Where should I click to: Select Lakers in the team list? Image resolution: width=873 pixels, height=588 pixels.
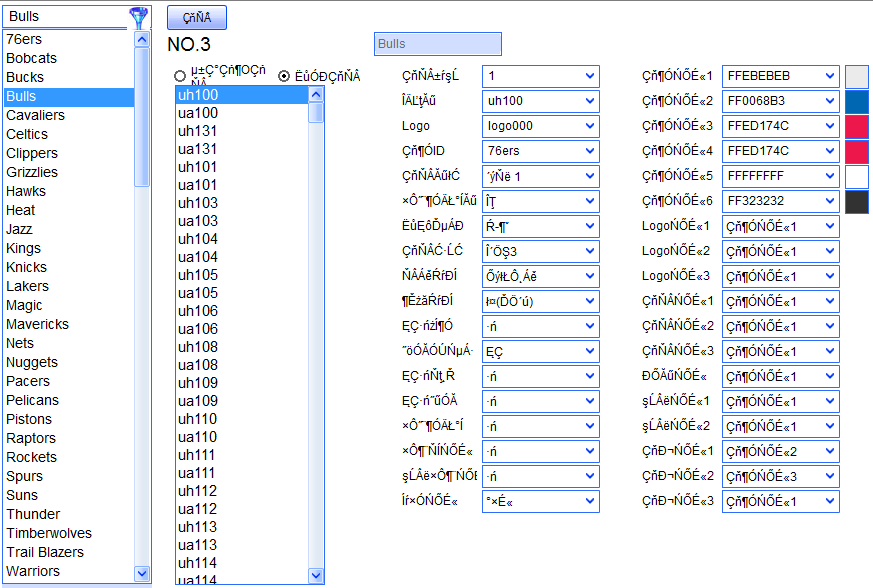point(68,286)
